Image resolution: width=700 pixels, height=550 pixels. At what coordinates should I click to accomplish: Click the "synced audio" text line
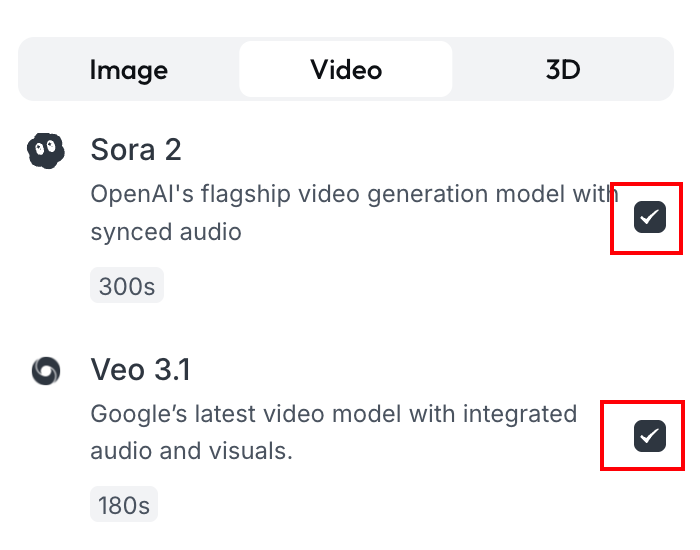(x=166, y=232)
